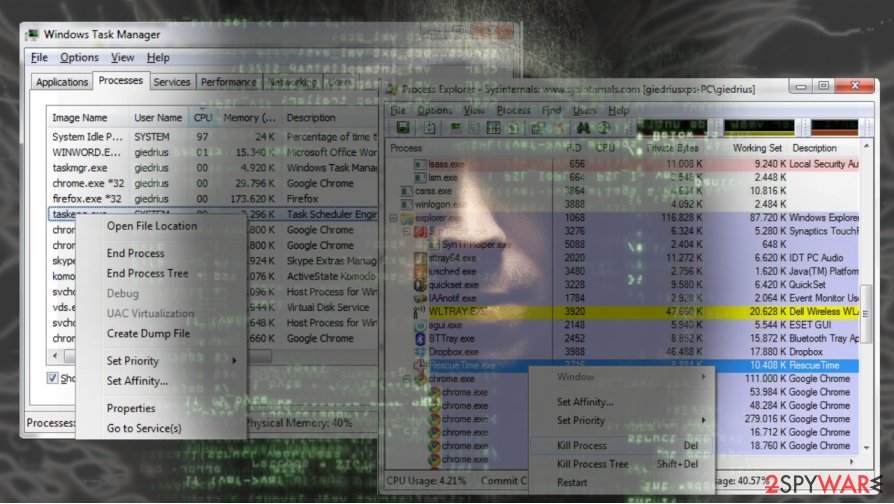Click the jusched.exe Java icon
The width and height of the screenshot is (894, 504).
[x=421, y=271]
